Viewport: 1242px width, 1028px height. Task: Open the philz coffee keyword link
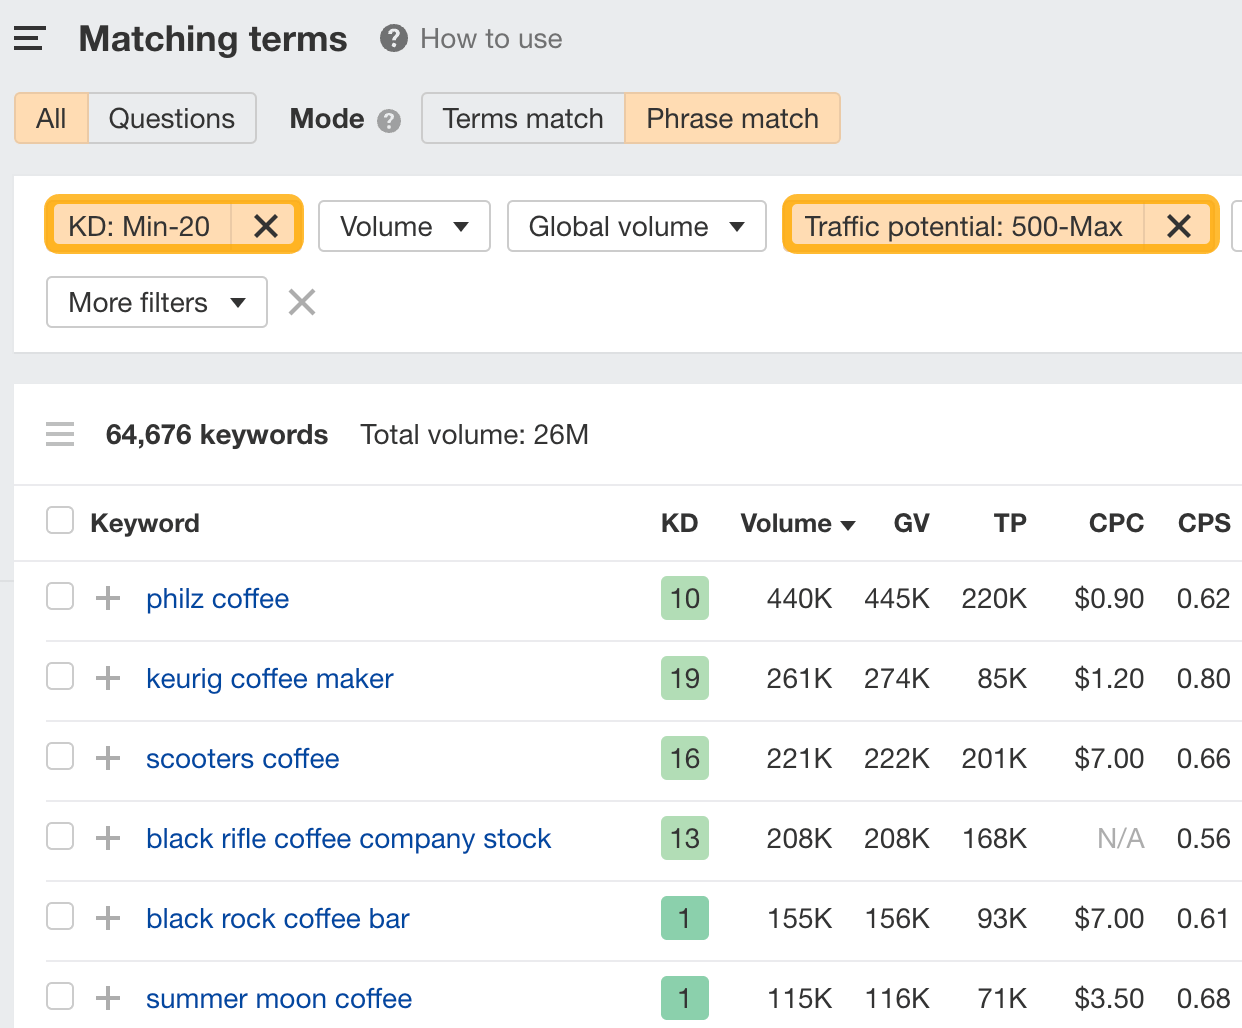tap(217, 598)
